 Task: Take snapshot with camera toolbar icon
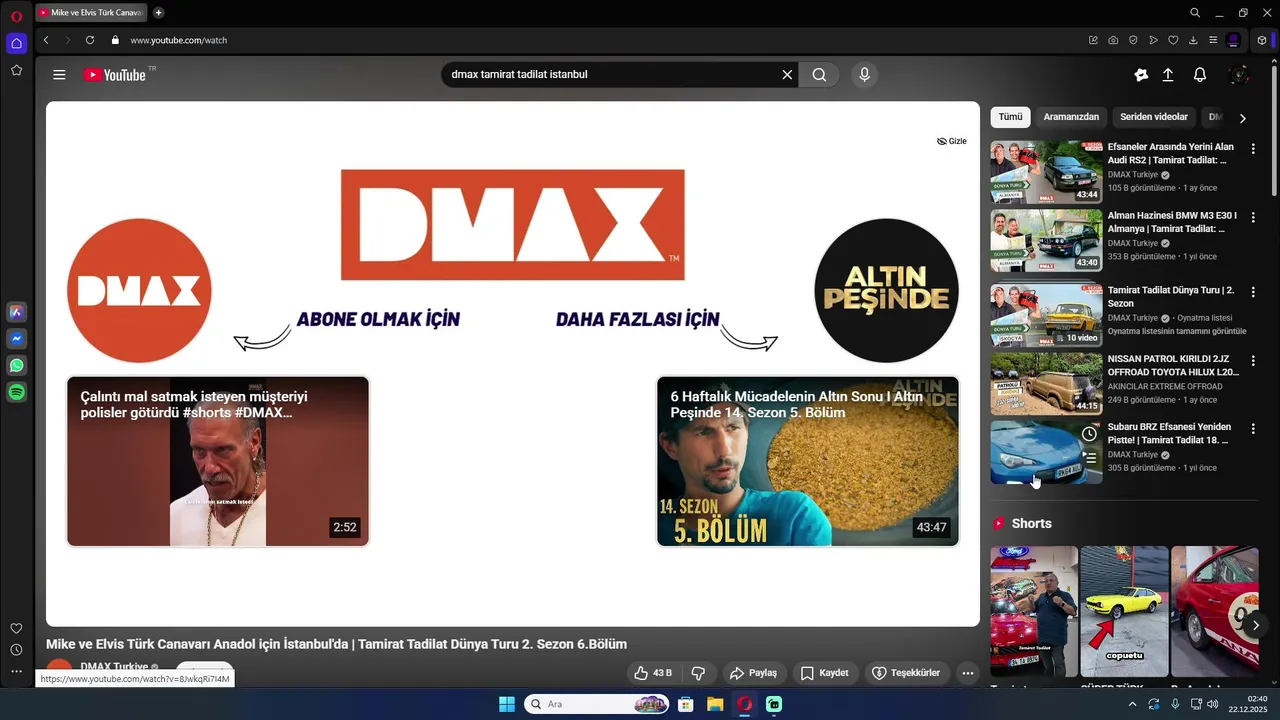[x=1113, y=40]
